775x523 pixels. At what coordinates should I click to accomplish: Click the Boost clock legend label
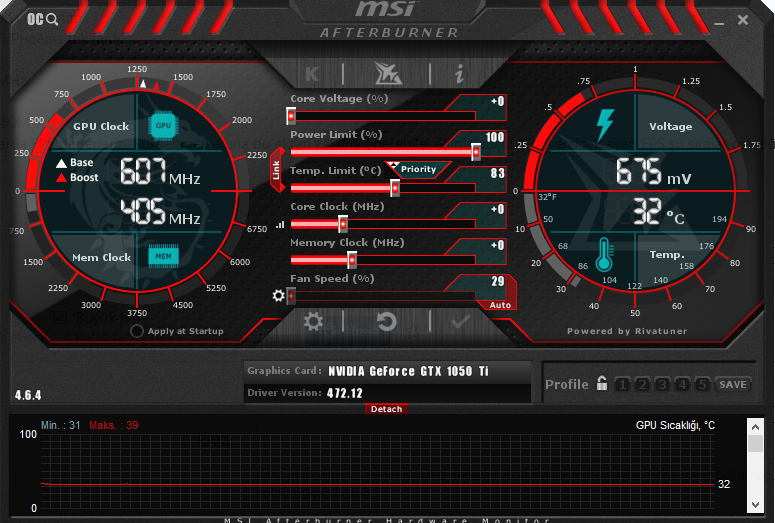click(77, 177)
